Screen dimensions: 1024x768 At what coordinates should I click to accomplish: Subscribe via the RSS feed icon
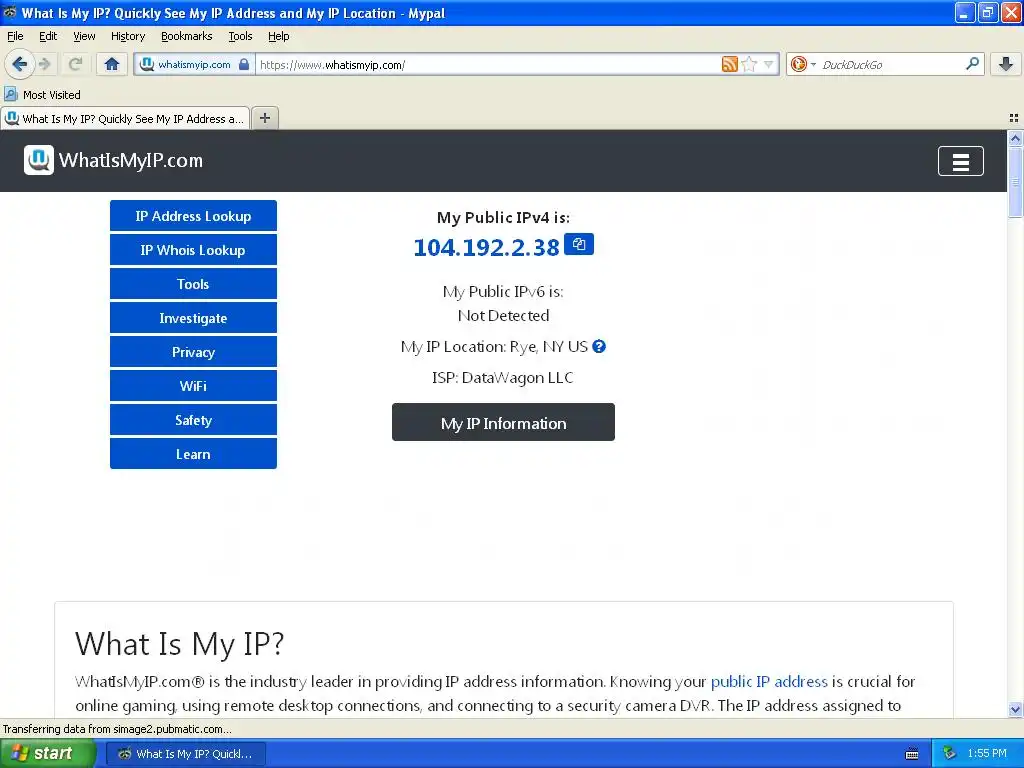(729, 64)
